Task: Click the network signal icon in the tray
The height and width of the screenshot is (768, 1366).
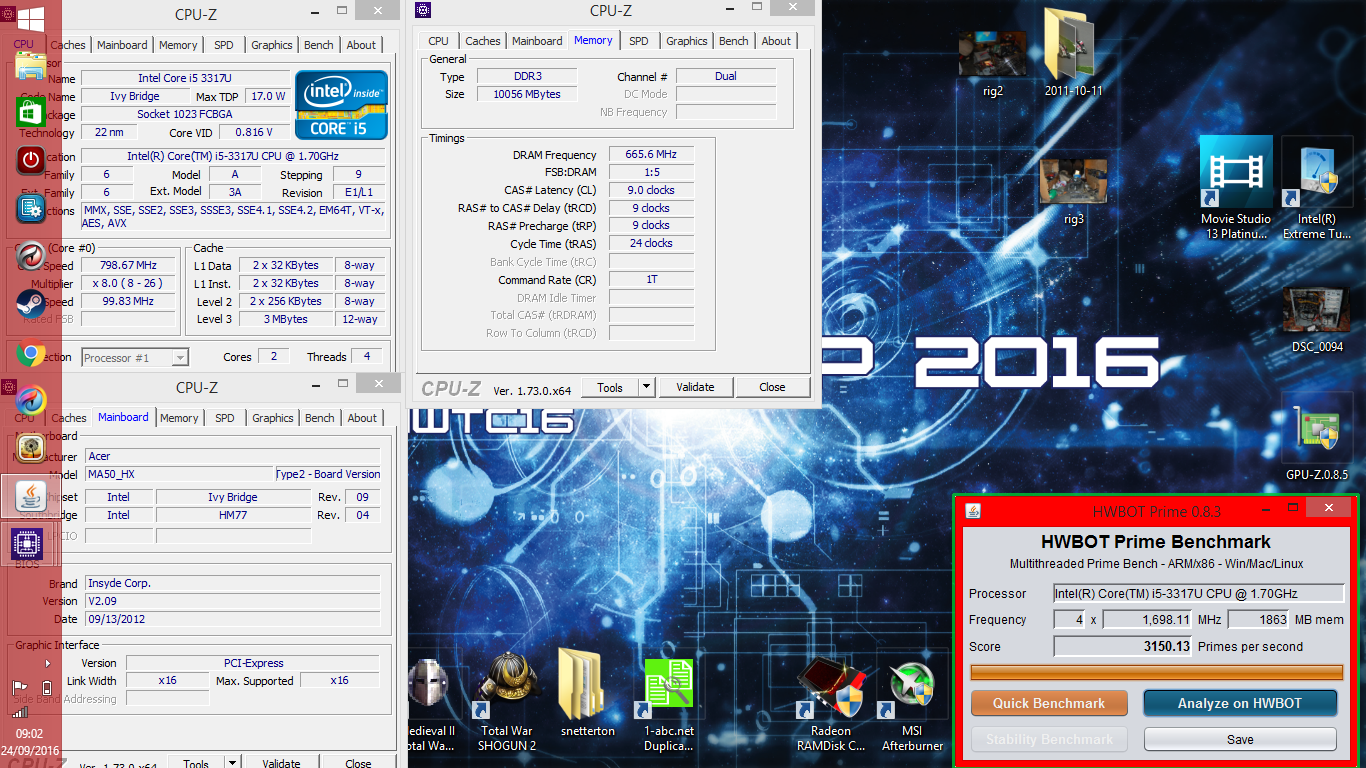Action: click(x=20, y=713)
